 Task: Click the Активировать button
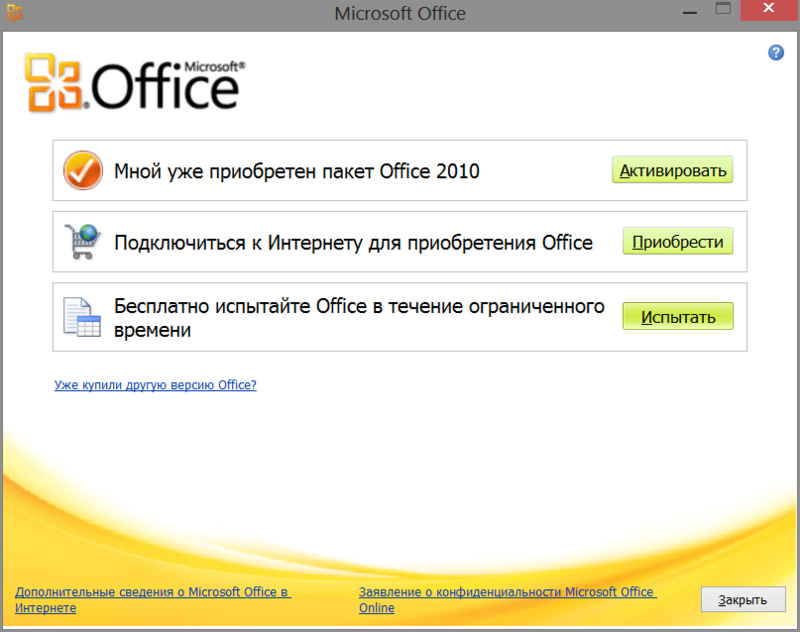point(672,170)
